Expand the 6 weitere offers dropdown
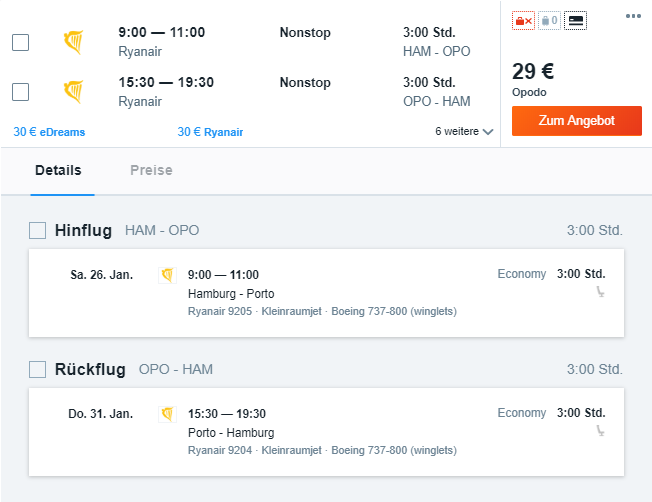Screen dimensions: 652x502 click(464, 131)
